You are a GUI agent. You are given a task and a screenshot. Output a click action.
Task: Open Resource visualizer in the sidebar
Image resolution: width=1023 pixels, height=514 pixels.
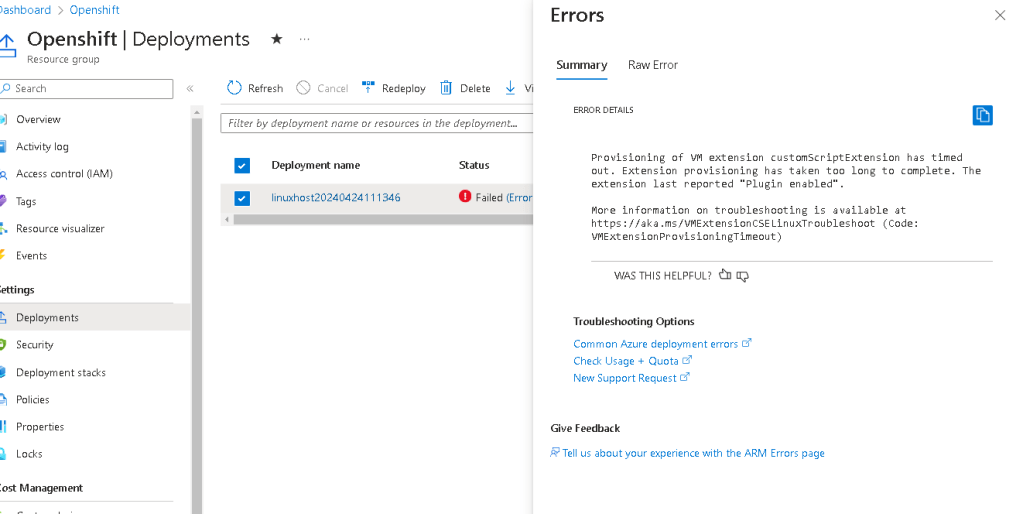tap(60, 228)
